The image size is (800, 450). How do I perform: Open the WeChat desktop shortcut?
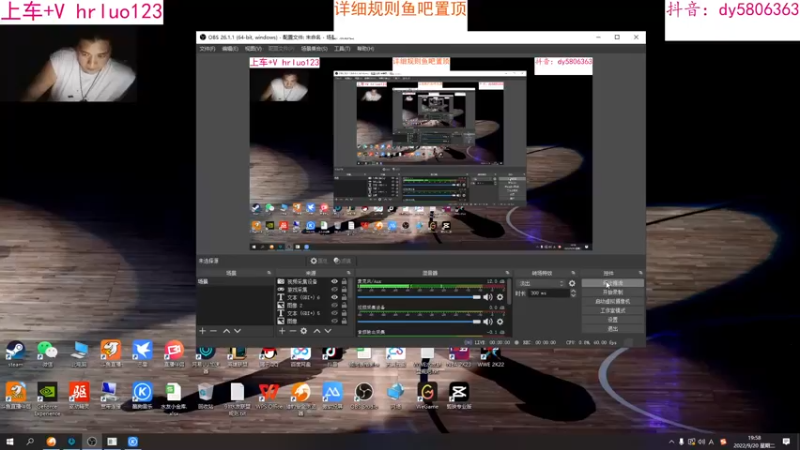pos(47,354)
